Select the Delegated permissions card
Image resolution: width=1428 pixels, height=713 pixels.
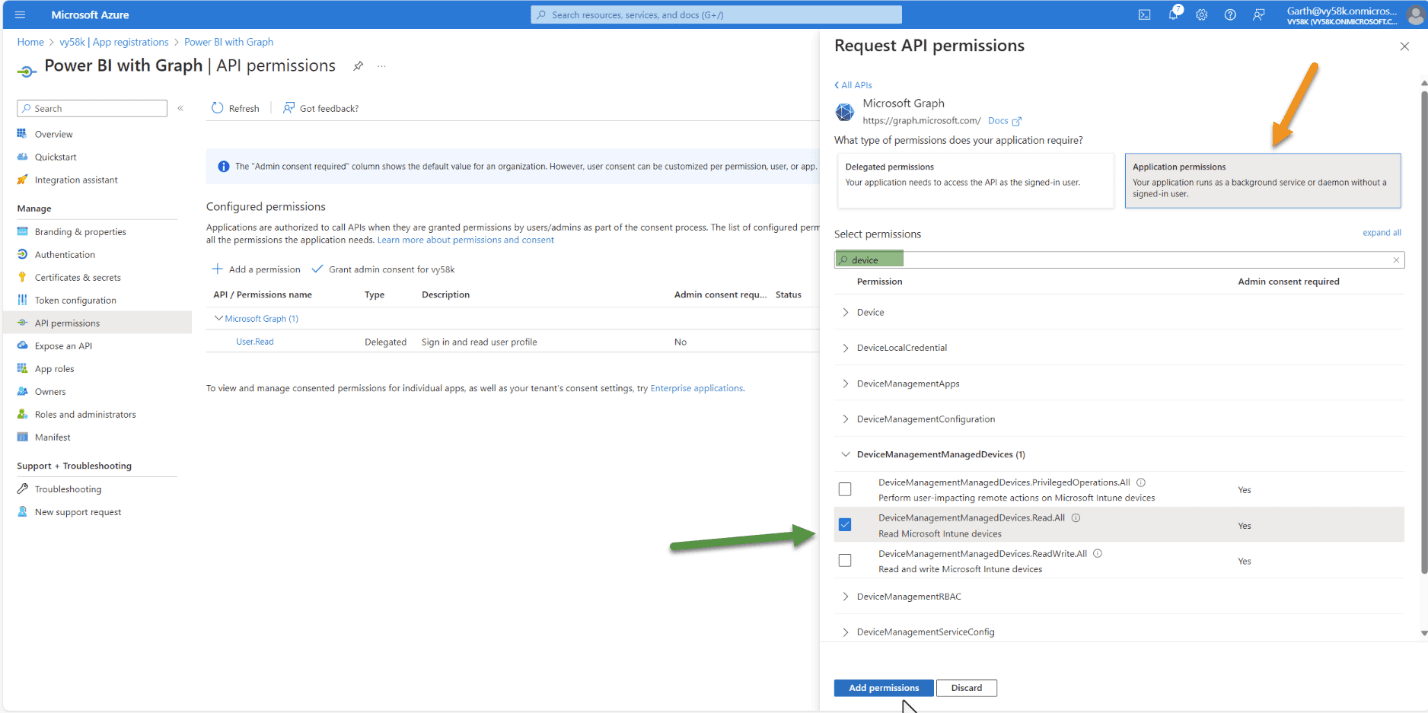[975, 181]
